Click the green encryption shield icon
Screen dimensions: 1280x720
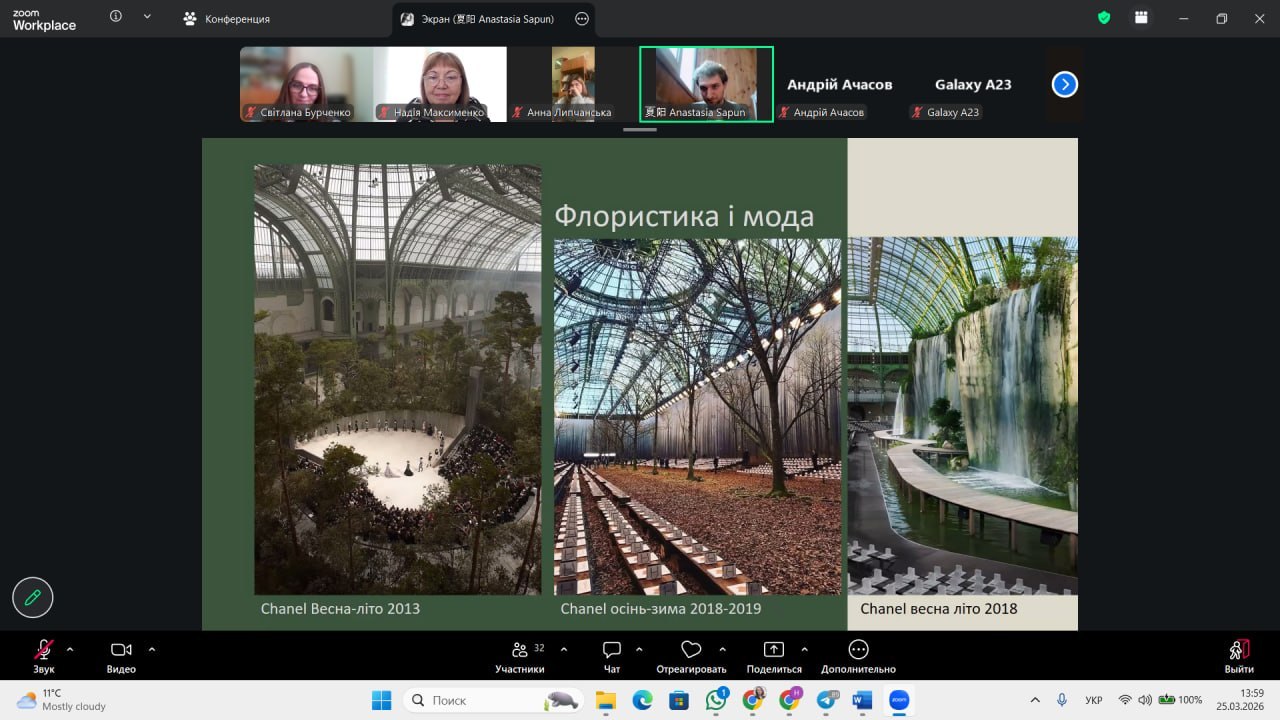tap(1104, 18)
